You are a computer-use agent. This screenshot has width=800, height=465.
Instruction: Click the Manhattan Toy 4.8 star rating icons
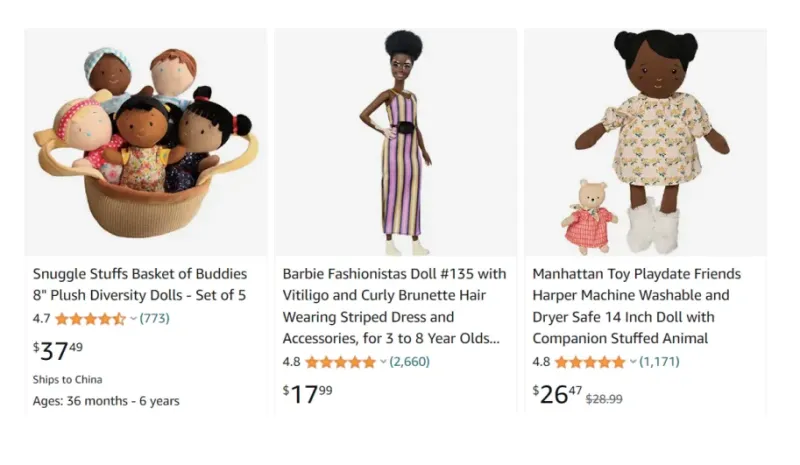coord(590,362)
